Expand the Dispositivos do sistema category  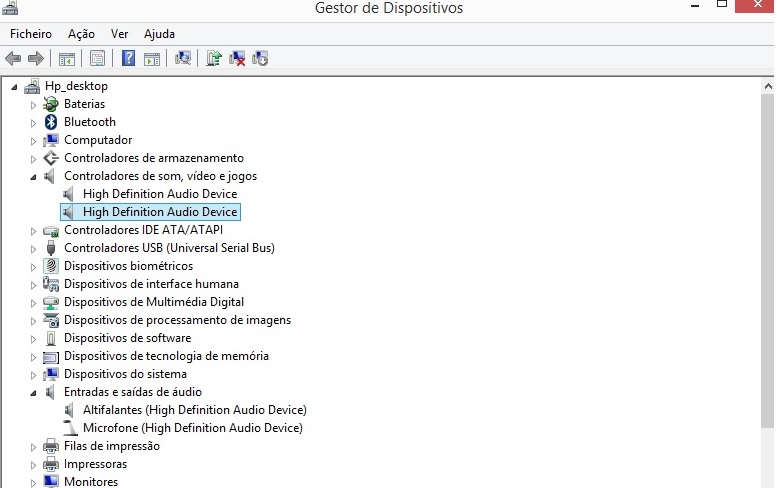[x=33, y=375]
